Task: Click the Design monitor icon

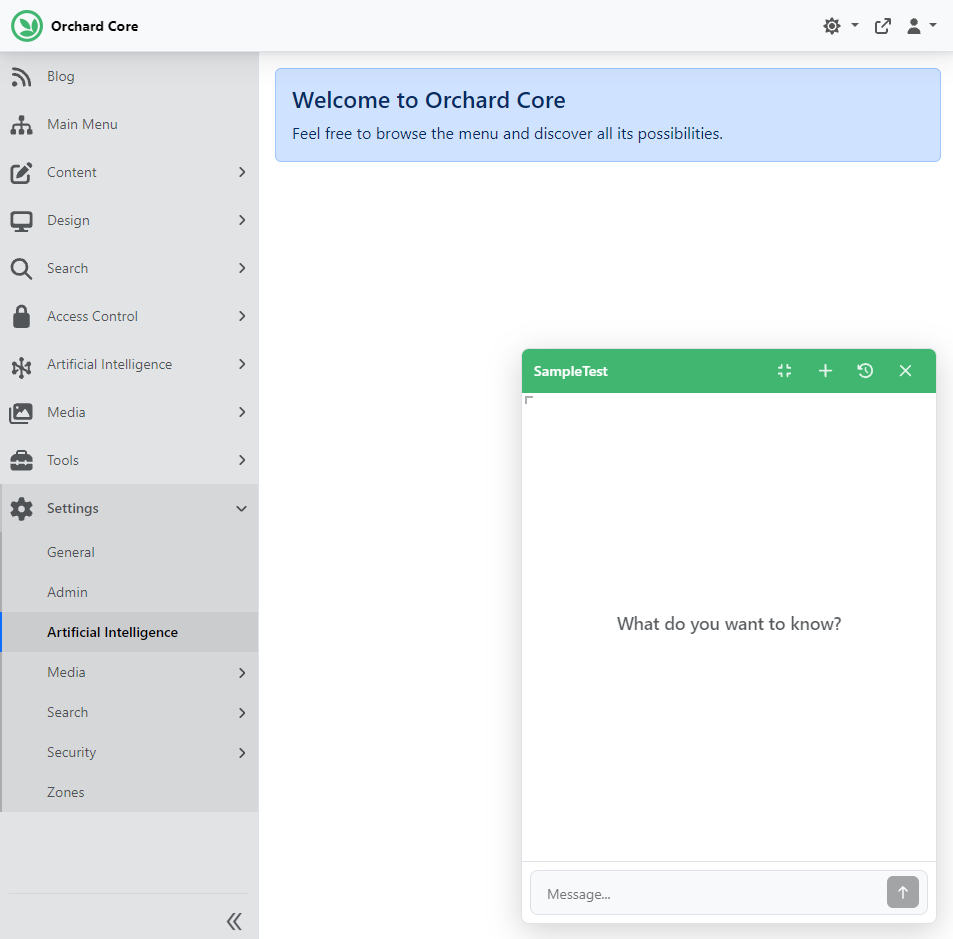Action: pyautogui.click(x=21, y=221)
